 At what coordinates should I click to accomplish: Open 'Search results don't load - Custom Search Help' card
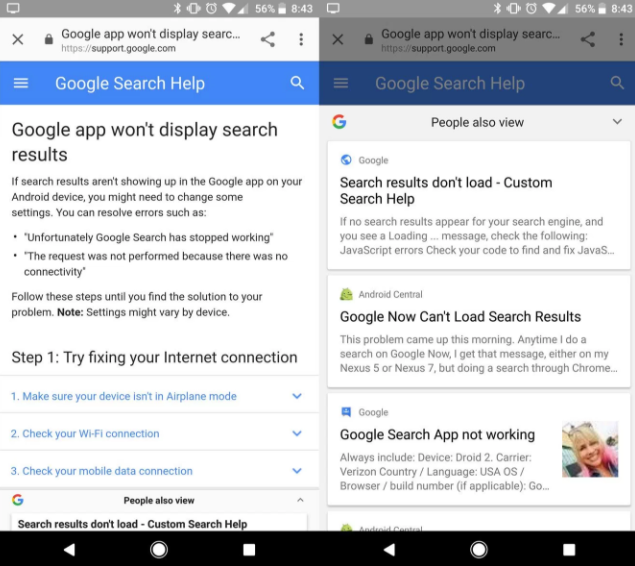click(x=479, y=205)
